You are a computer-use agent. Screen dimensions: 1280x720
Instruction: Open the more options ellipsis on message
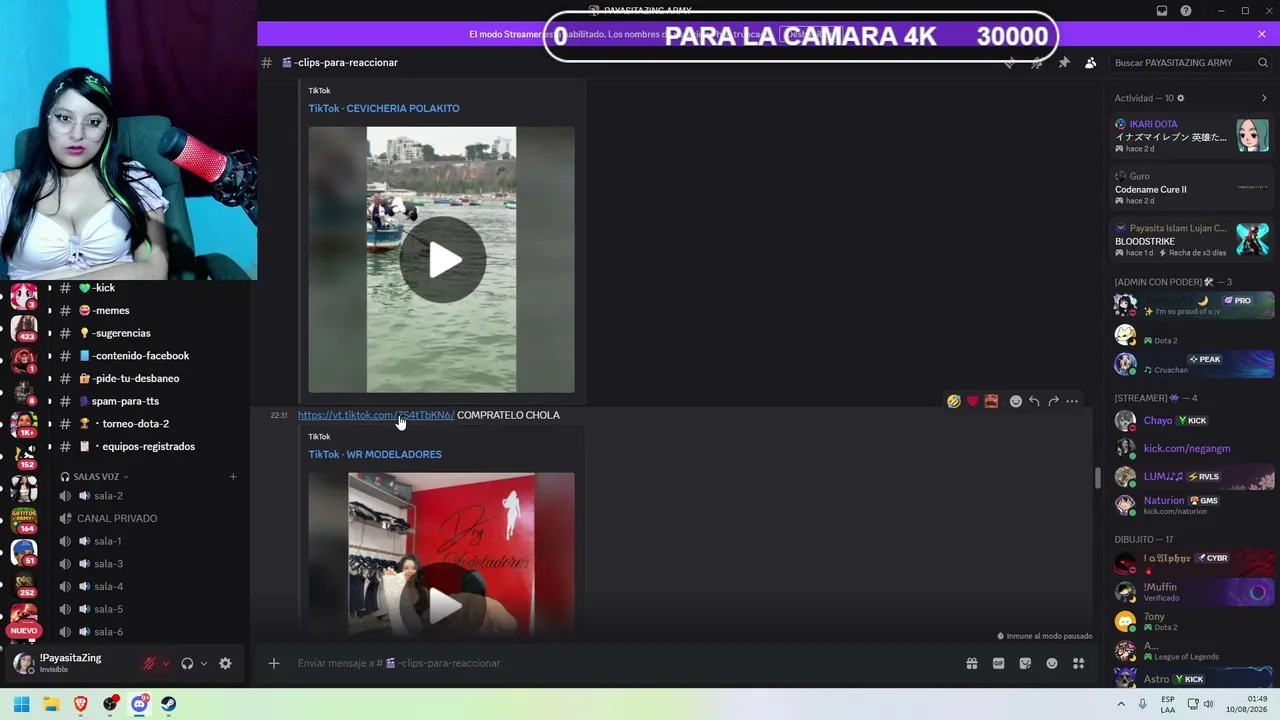(1072, 401)
